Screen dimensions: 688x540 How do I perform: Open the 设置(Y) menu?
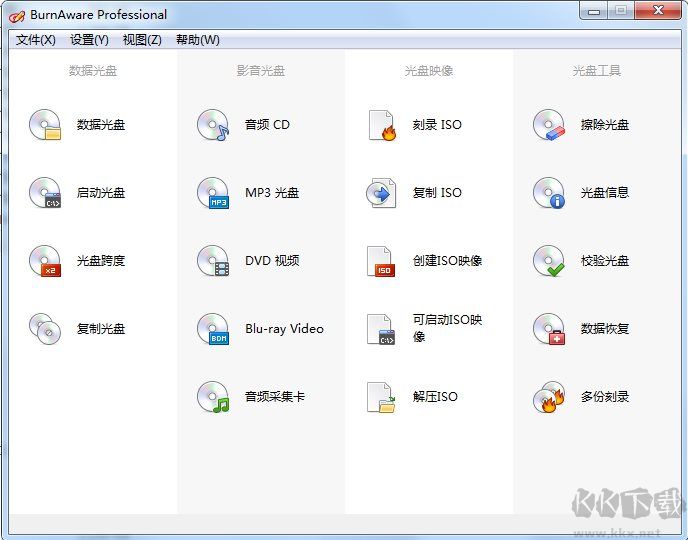pos(89,40)
